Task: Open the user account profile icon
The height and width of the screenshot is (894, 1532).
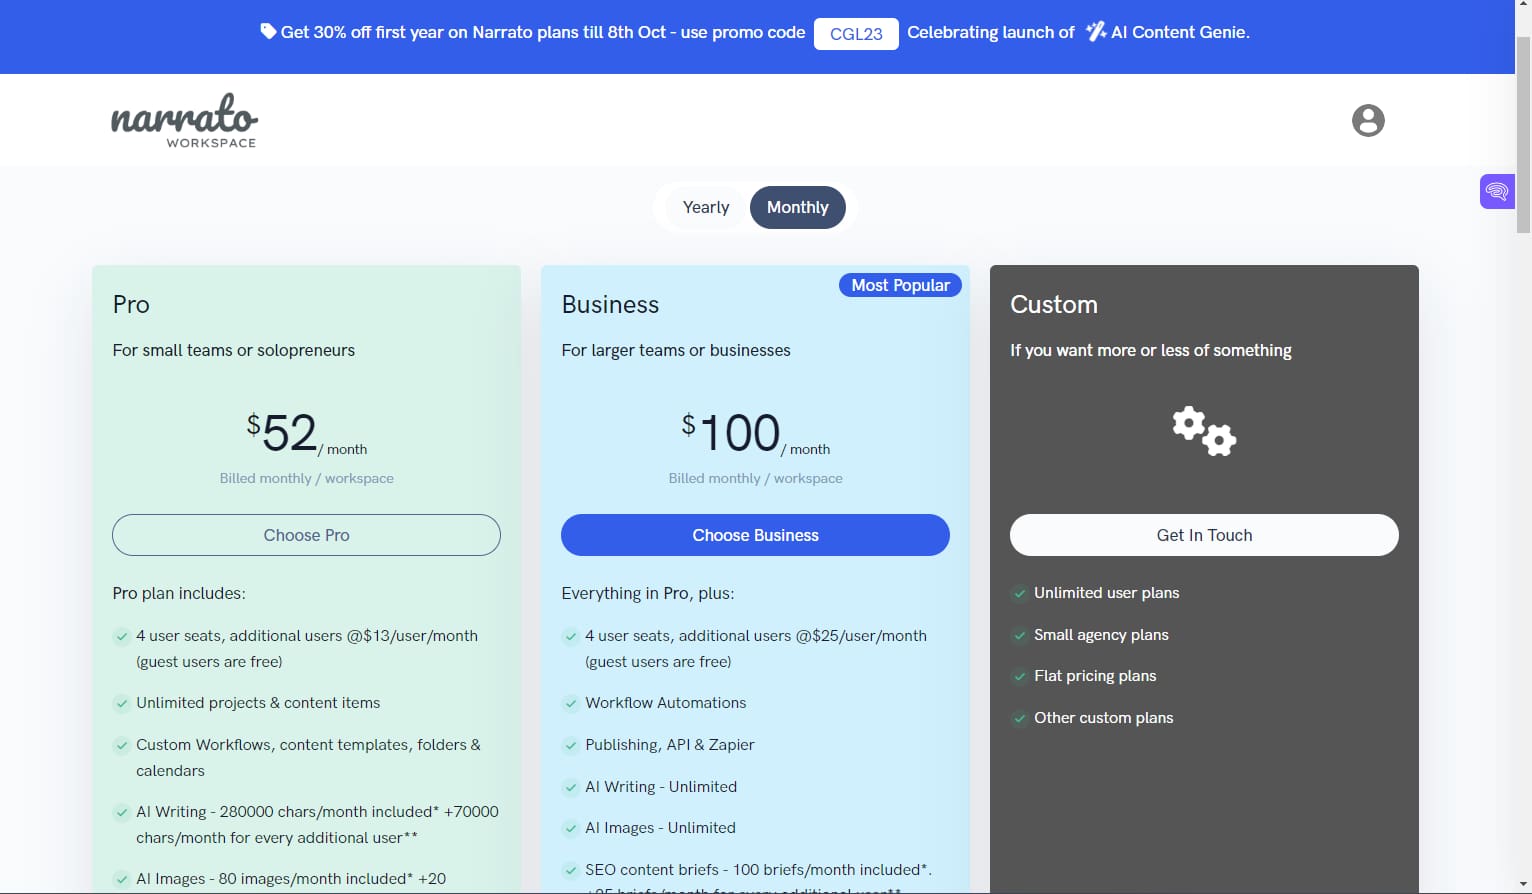Action: pyautogui.click(x=1368, y=120)
